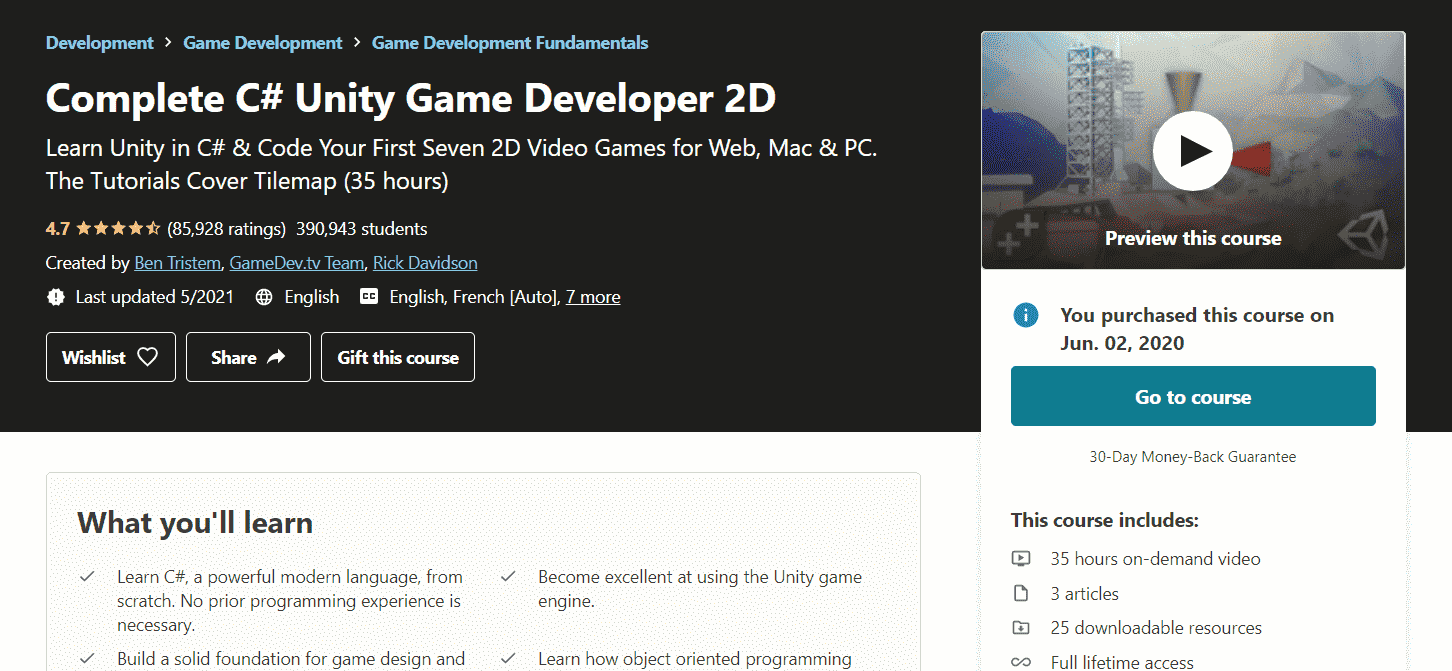Click the articles document icon
This screenshot has height=671, width=1452.
point(1021,594)
